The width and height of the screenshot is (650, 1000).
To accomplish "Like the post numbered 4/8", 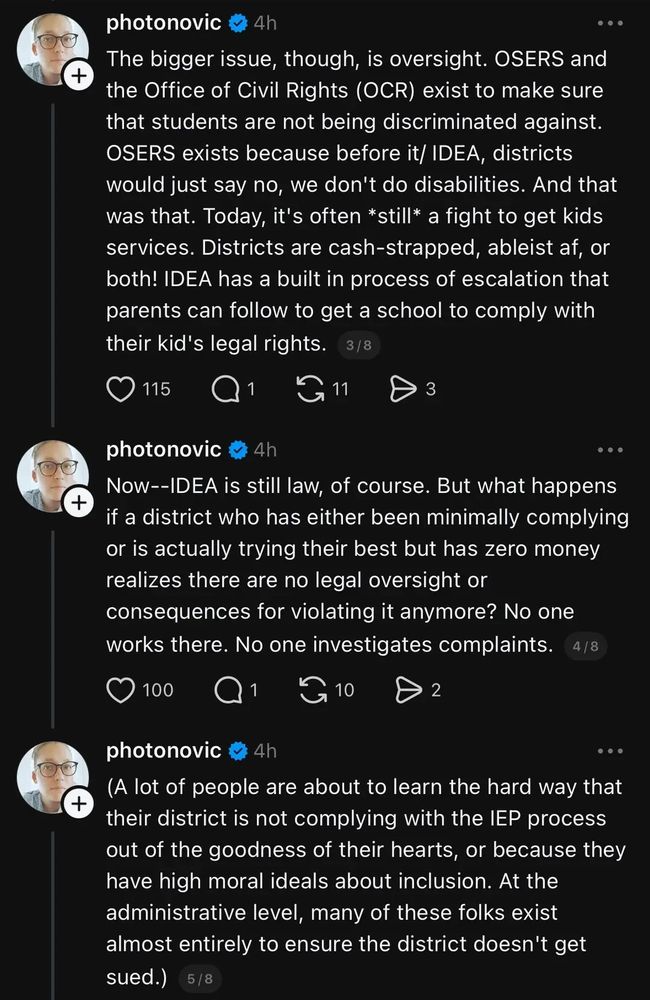I will pyautogui.click(x=121, y=689).
